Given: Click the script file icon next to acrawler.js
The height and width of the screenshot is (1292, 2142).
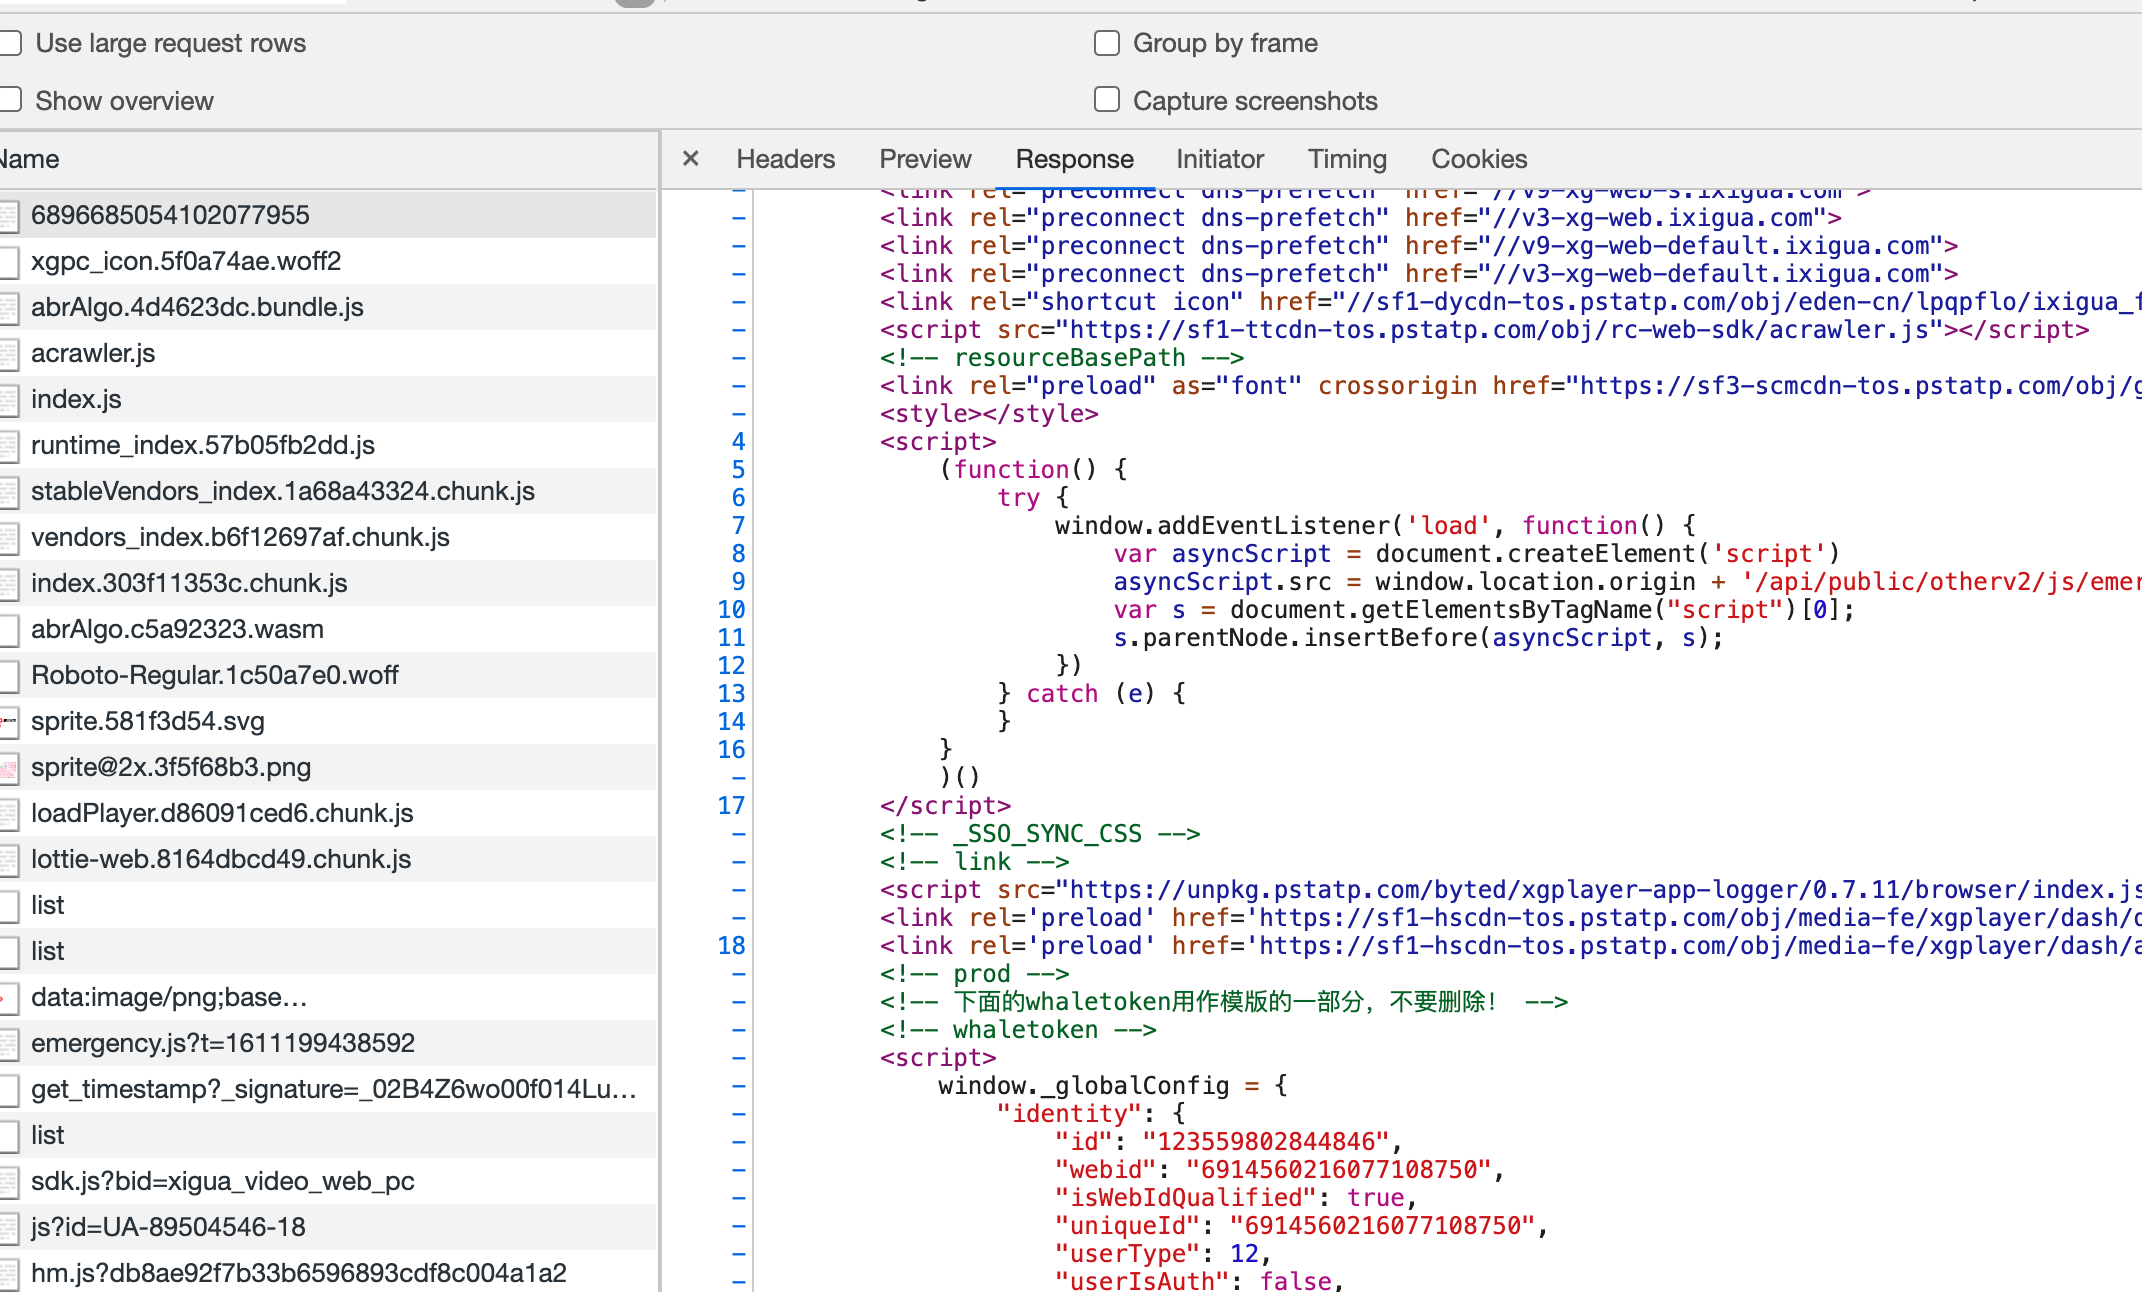Looking at the screenshot, I should [9, 353].
